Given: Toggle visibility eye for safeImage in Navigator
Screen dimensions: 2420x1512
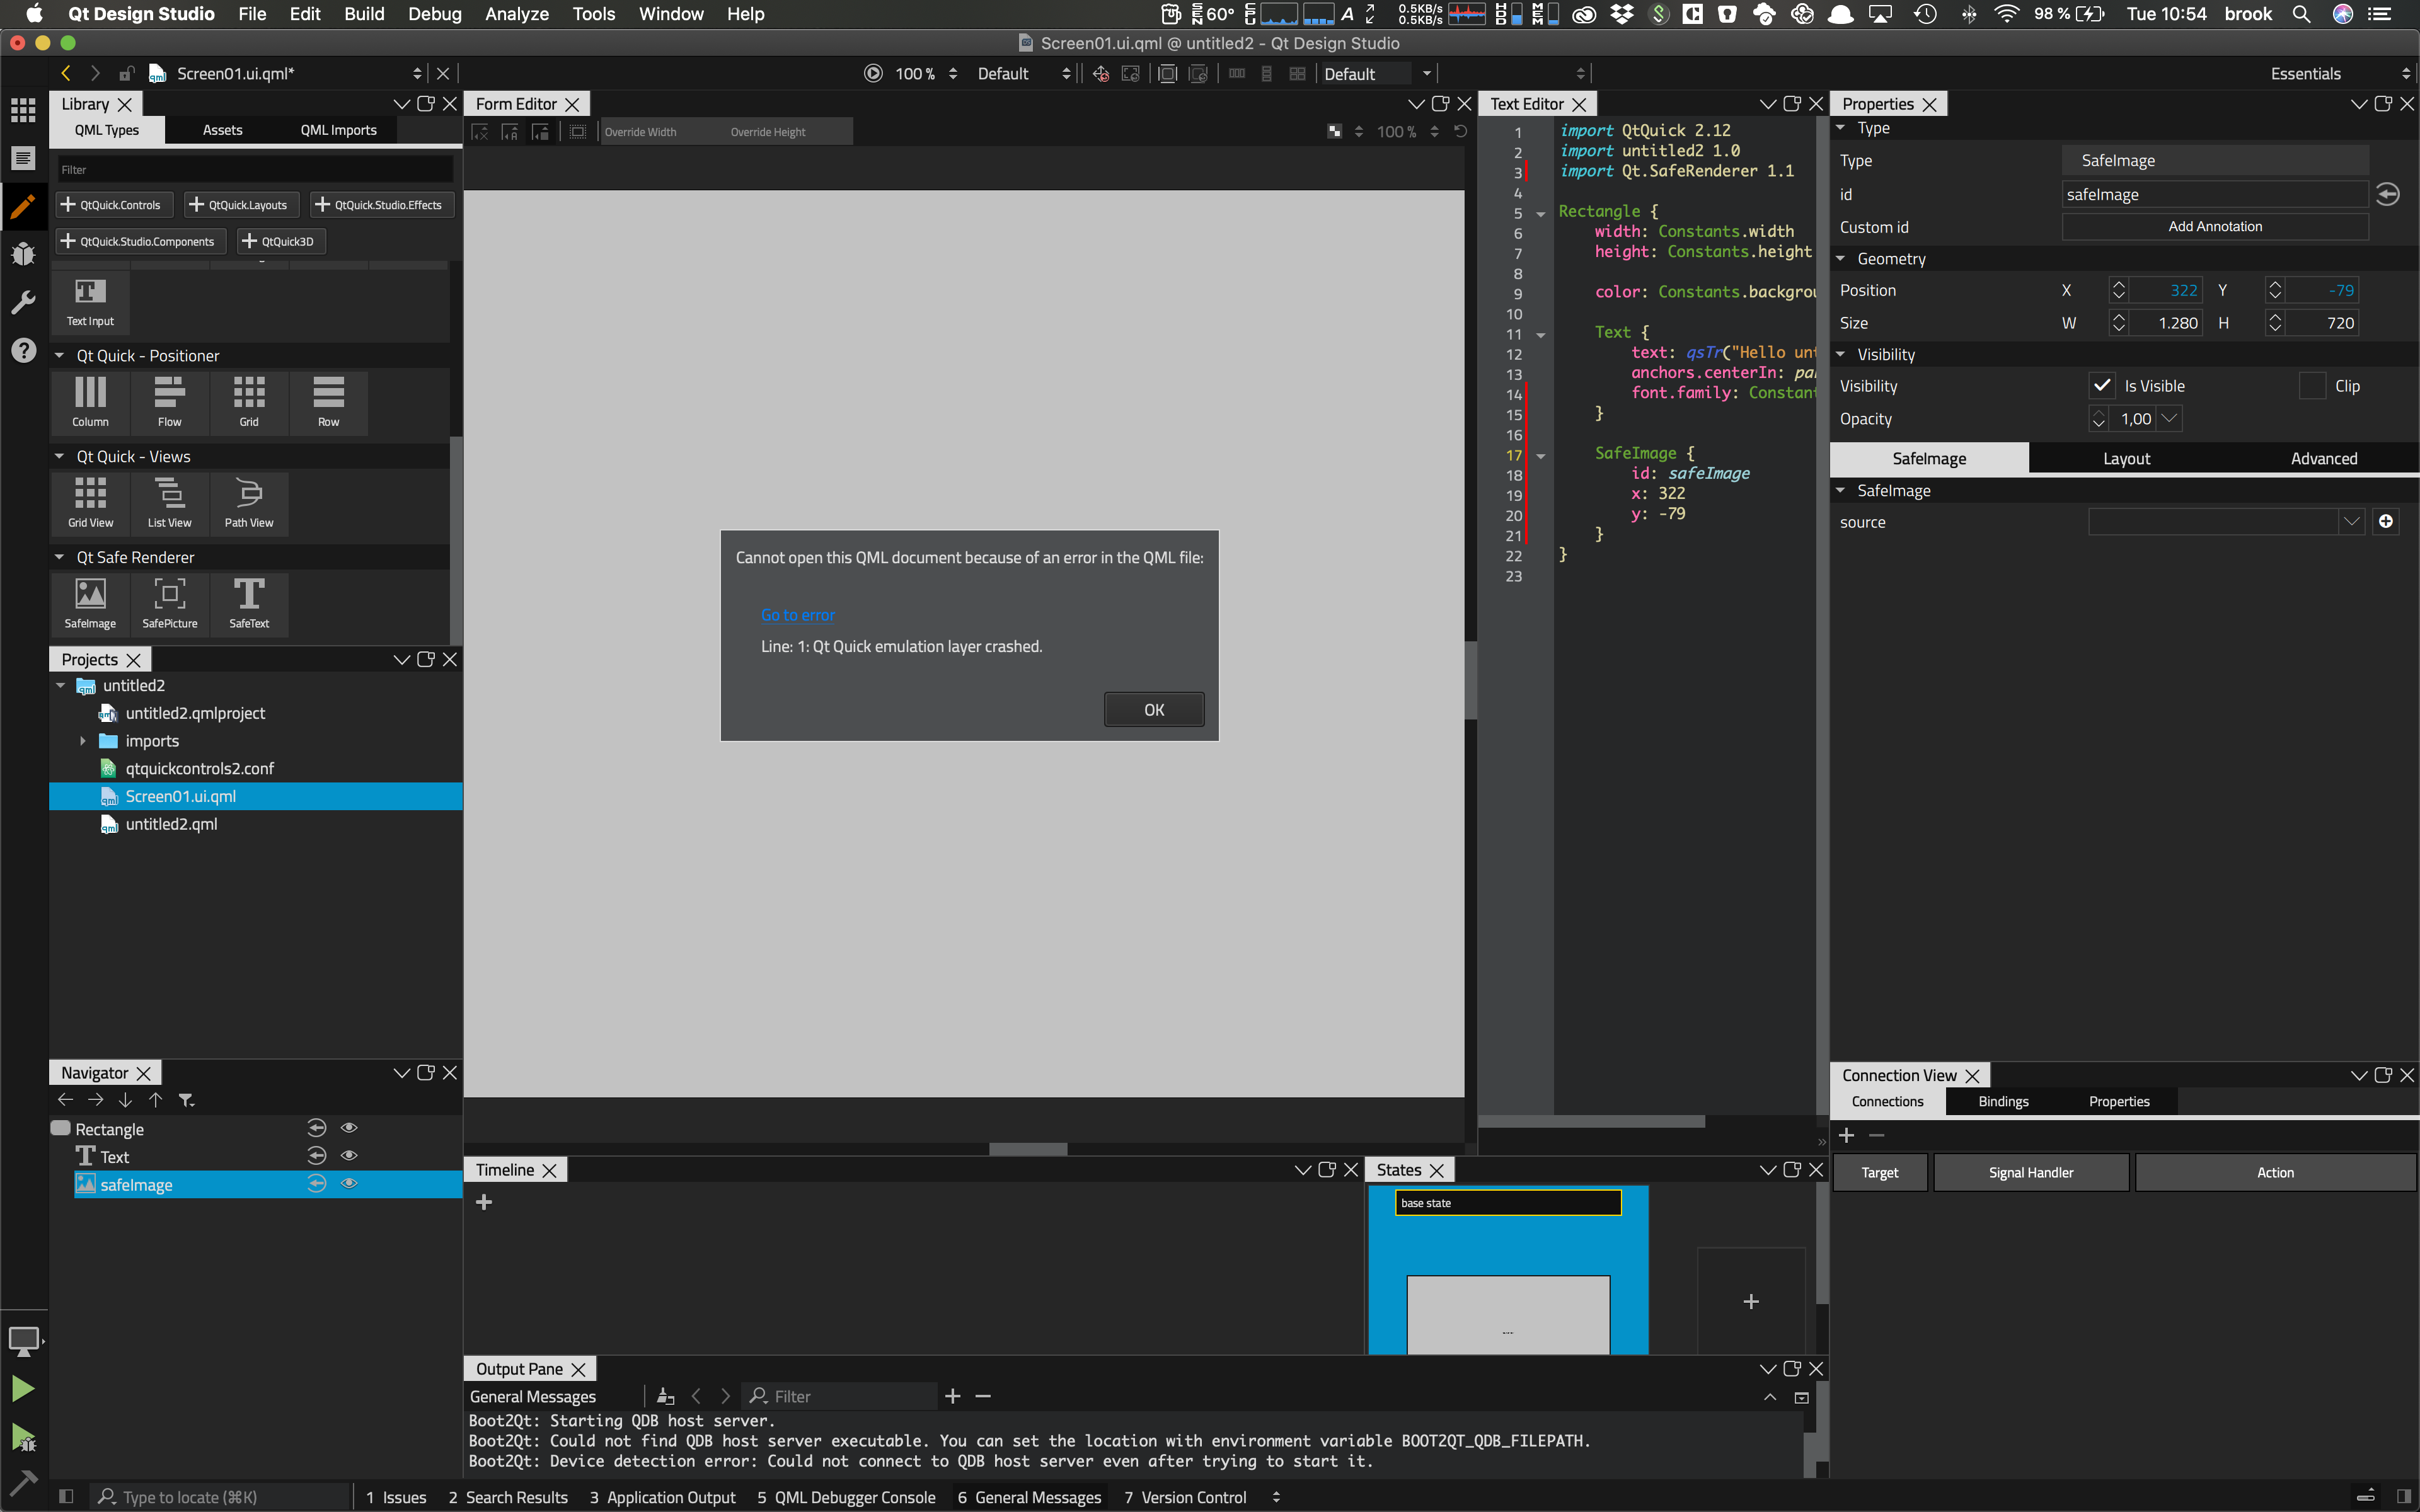Looking at the screenshot, I should (349, 1184).
